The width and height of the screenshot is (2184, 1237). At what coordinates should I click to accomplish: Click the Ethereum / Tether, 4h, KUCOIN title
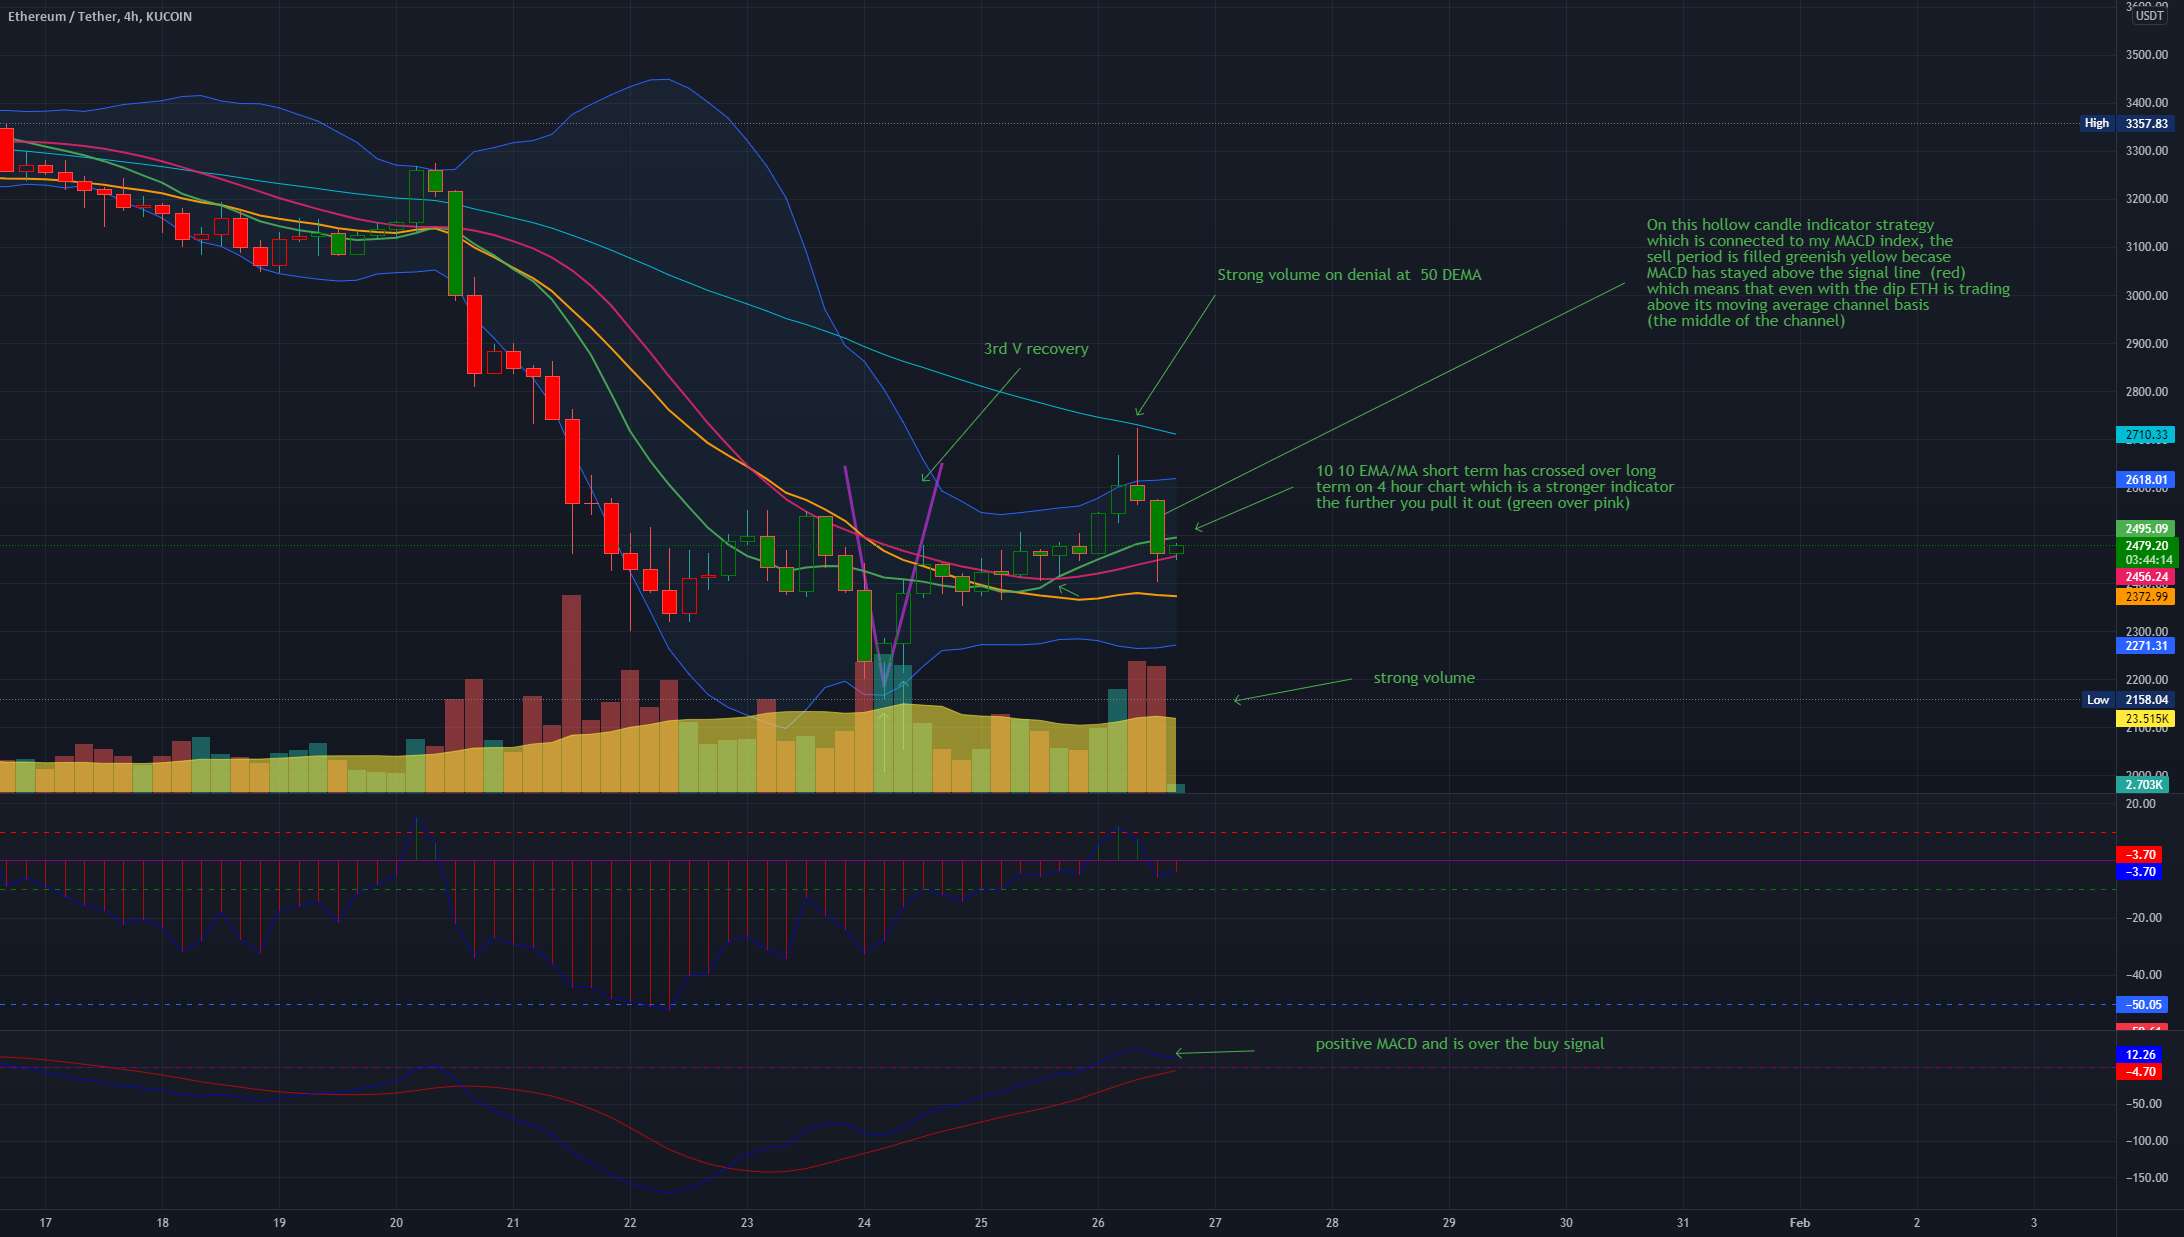[100, 17]
